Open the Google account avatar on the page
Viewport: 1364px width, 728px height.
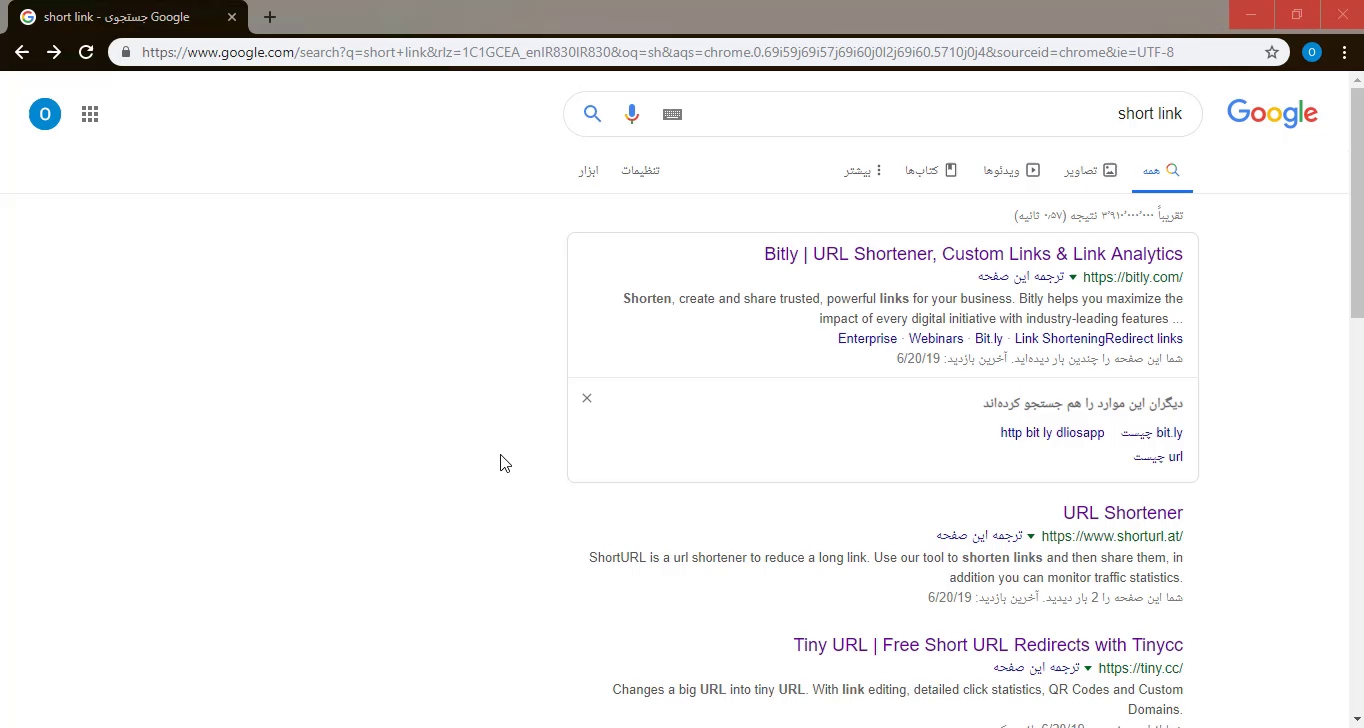(x=45, y=114)
